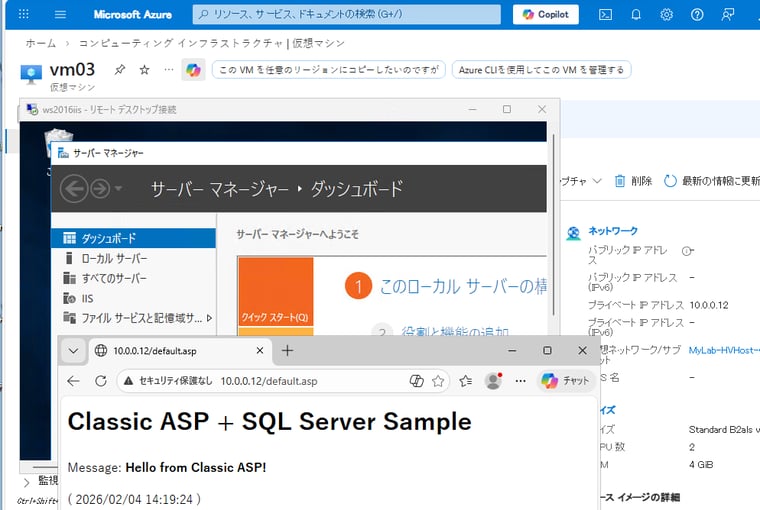Viewport: 760px width, 510px height.
Task: Expand the ファイル サービス submenu arrow
Action: 209,318
